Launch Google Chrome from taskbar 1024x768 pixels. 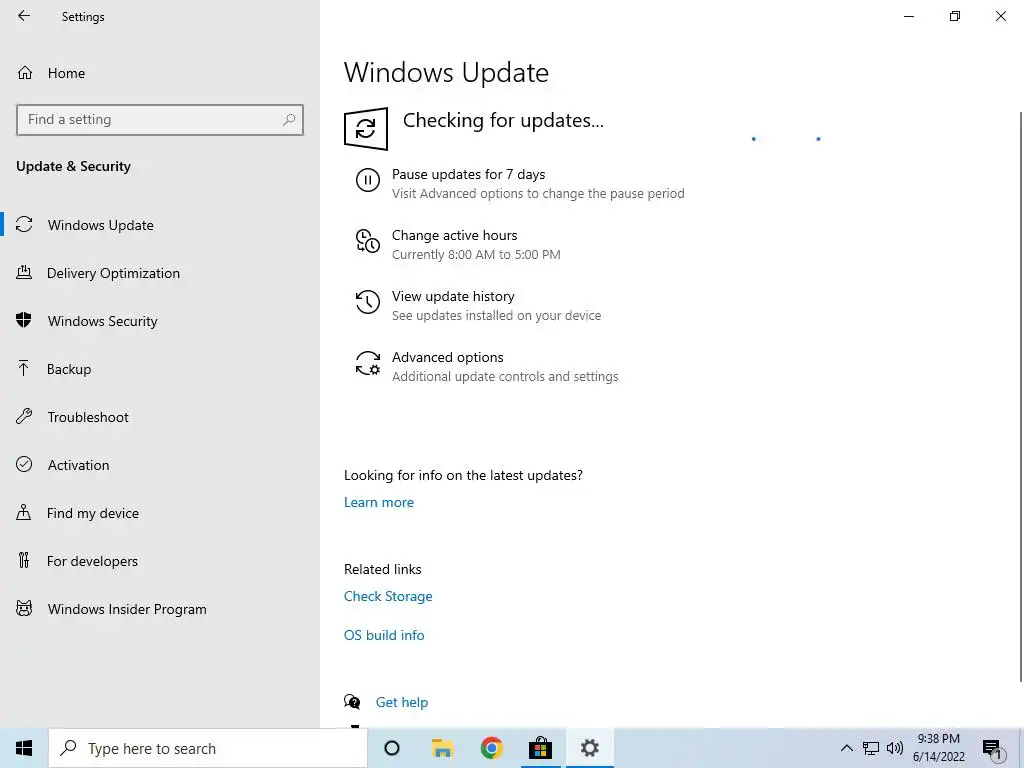(491, 748)
